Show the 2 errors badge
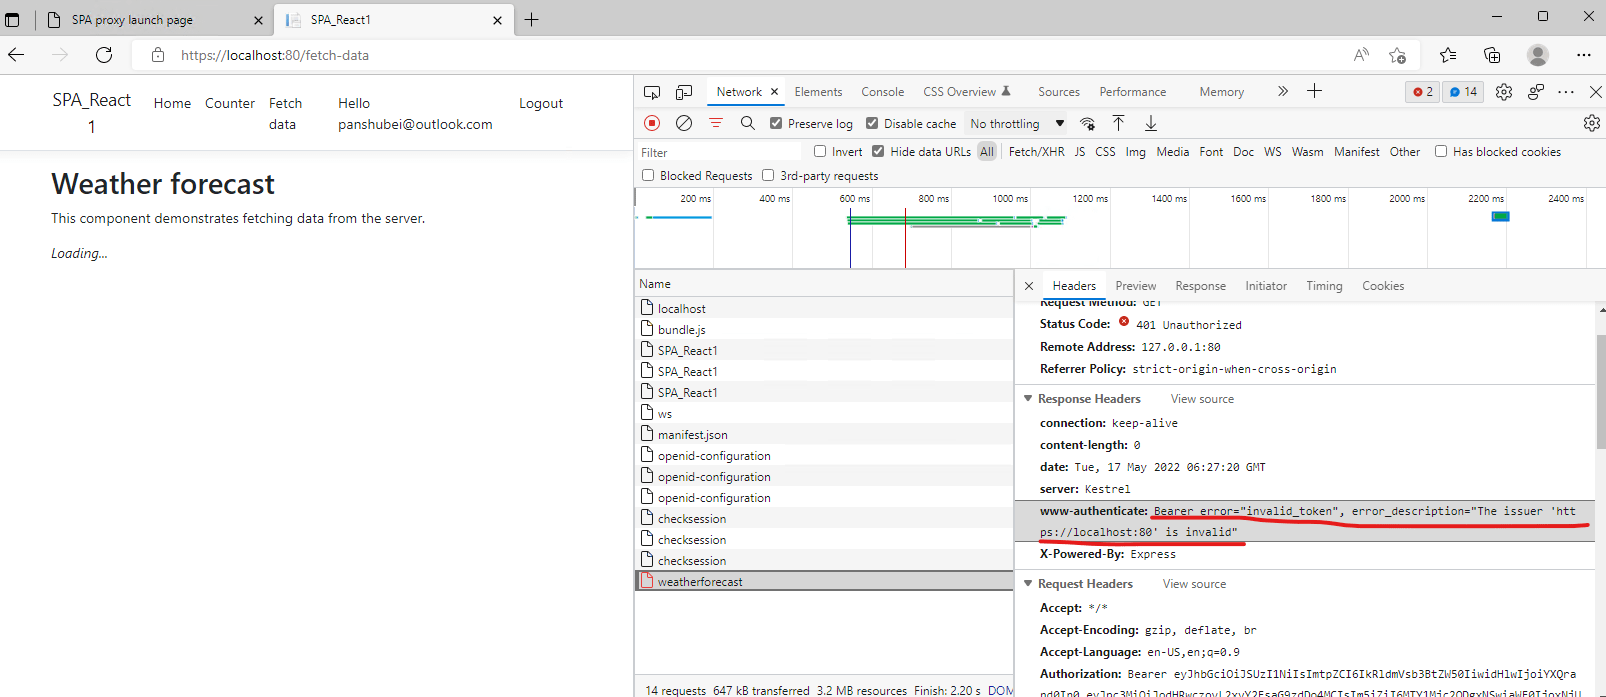 point(1422,92)
